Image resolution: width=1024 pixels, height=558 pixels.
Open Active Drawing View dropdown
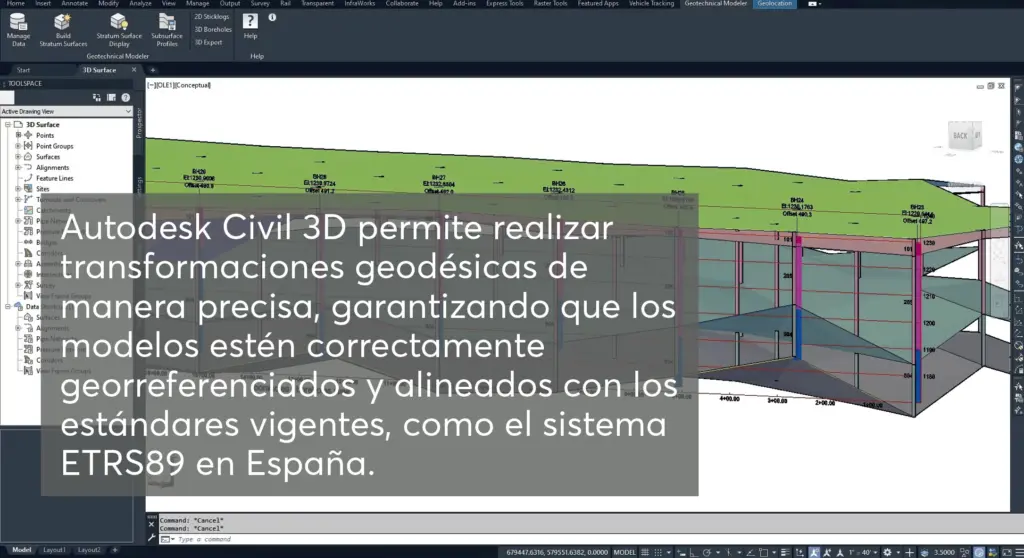pos(66,111)
